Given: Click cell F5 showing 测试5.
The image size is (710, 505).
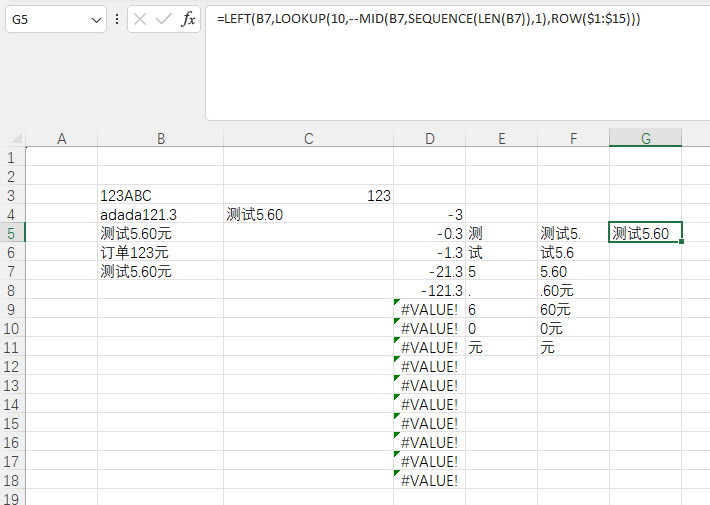Looking at the screenshot, I should click(x=573, y=233).
